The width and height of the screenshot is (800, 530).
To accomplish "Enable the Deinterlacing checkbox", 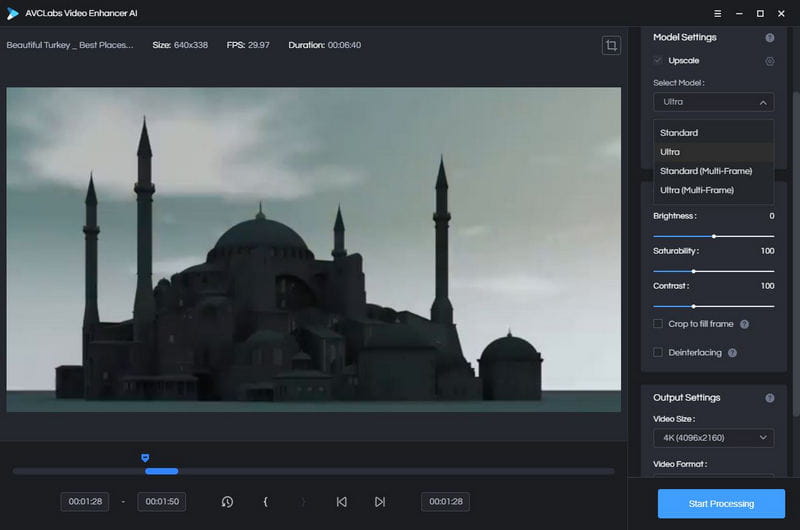I will 658,352.
